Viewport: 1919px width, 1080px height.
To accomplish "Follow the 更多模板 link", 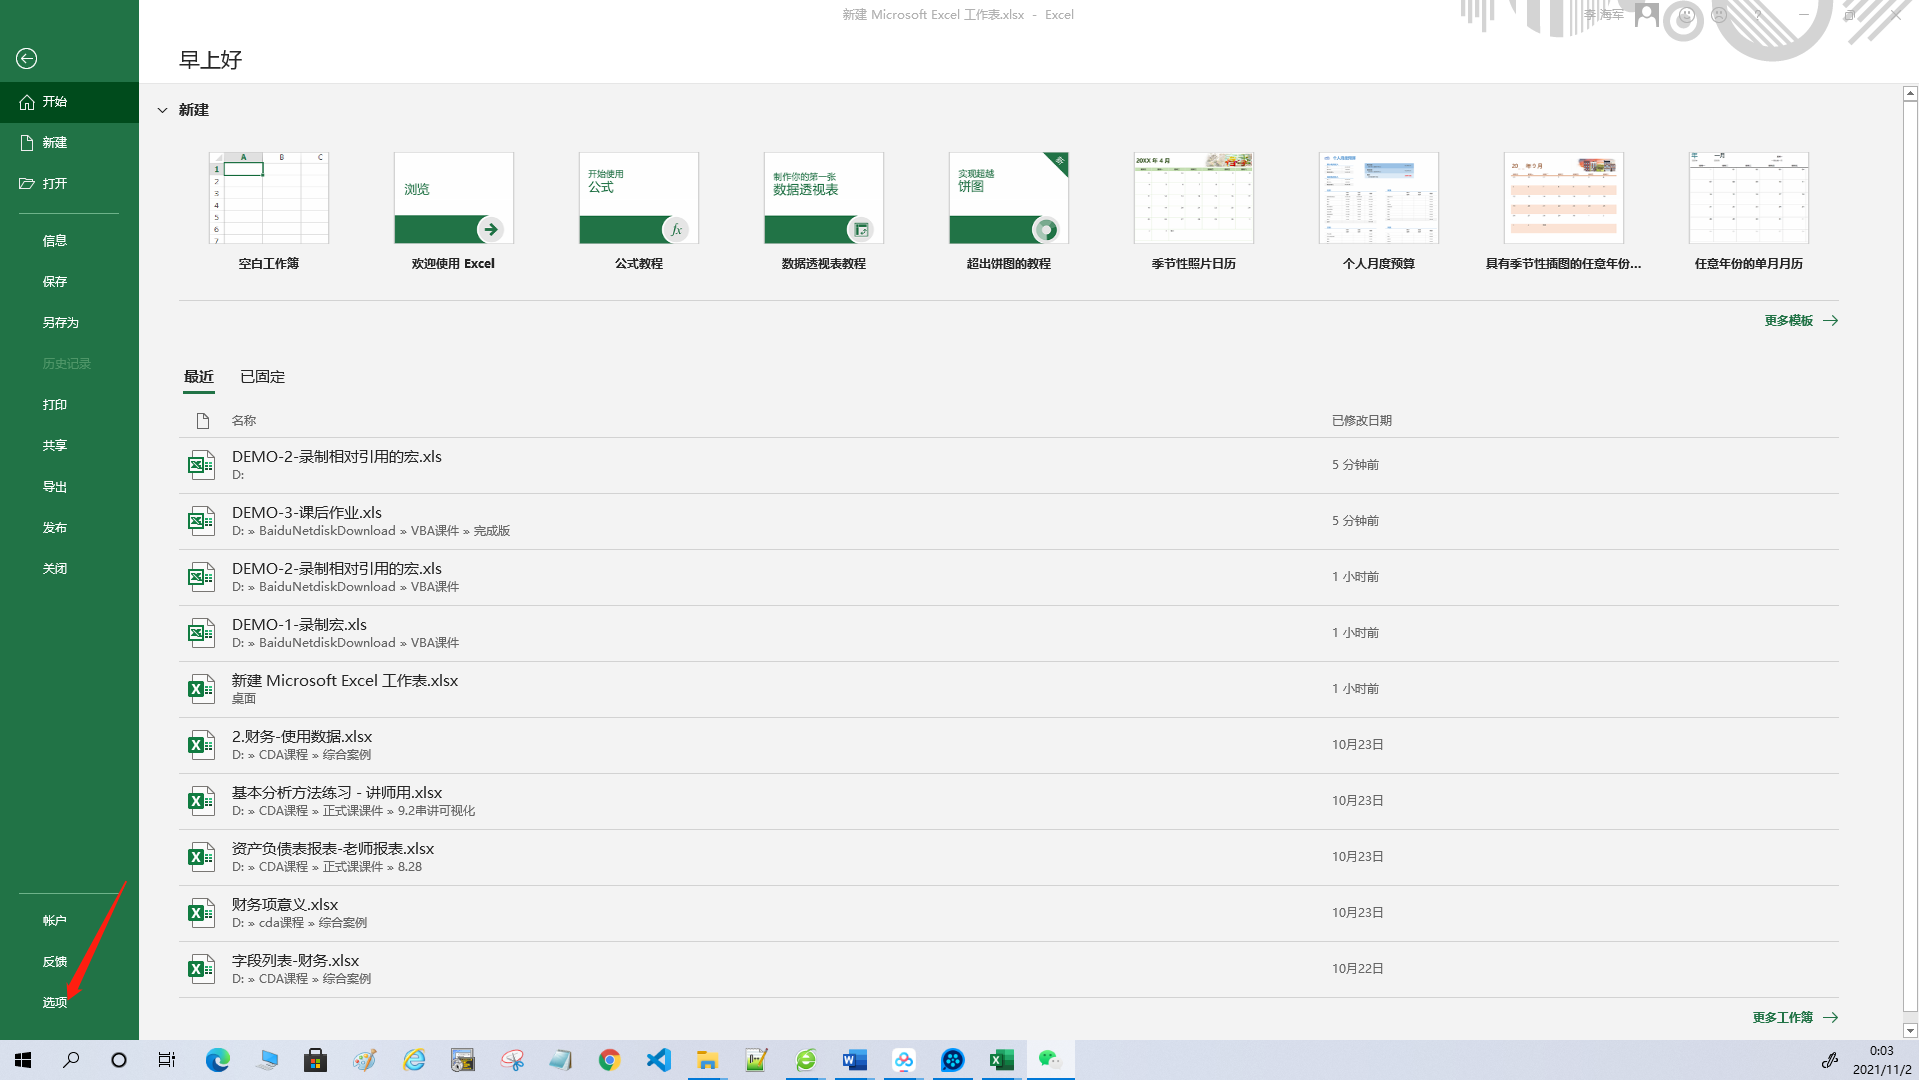I will [1801, 321].
